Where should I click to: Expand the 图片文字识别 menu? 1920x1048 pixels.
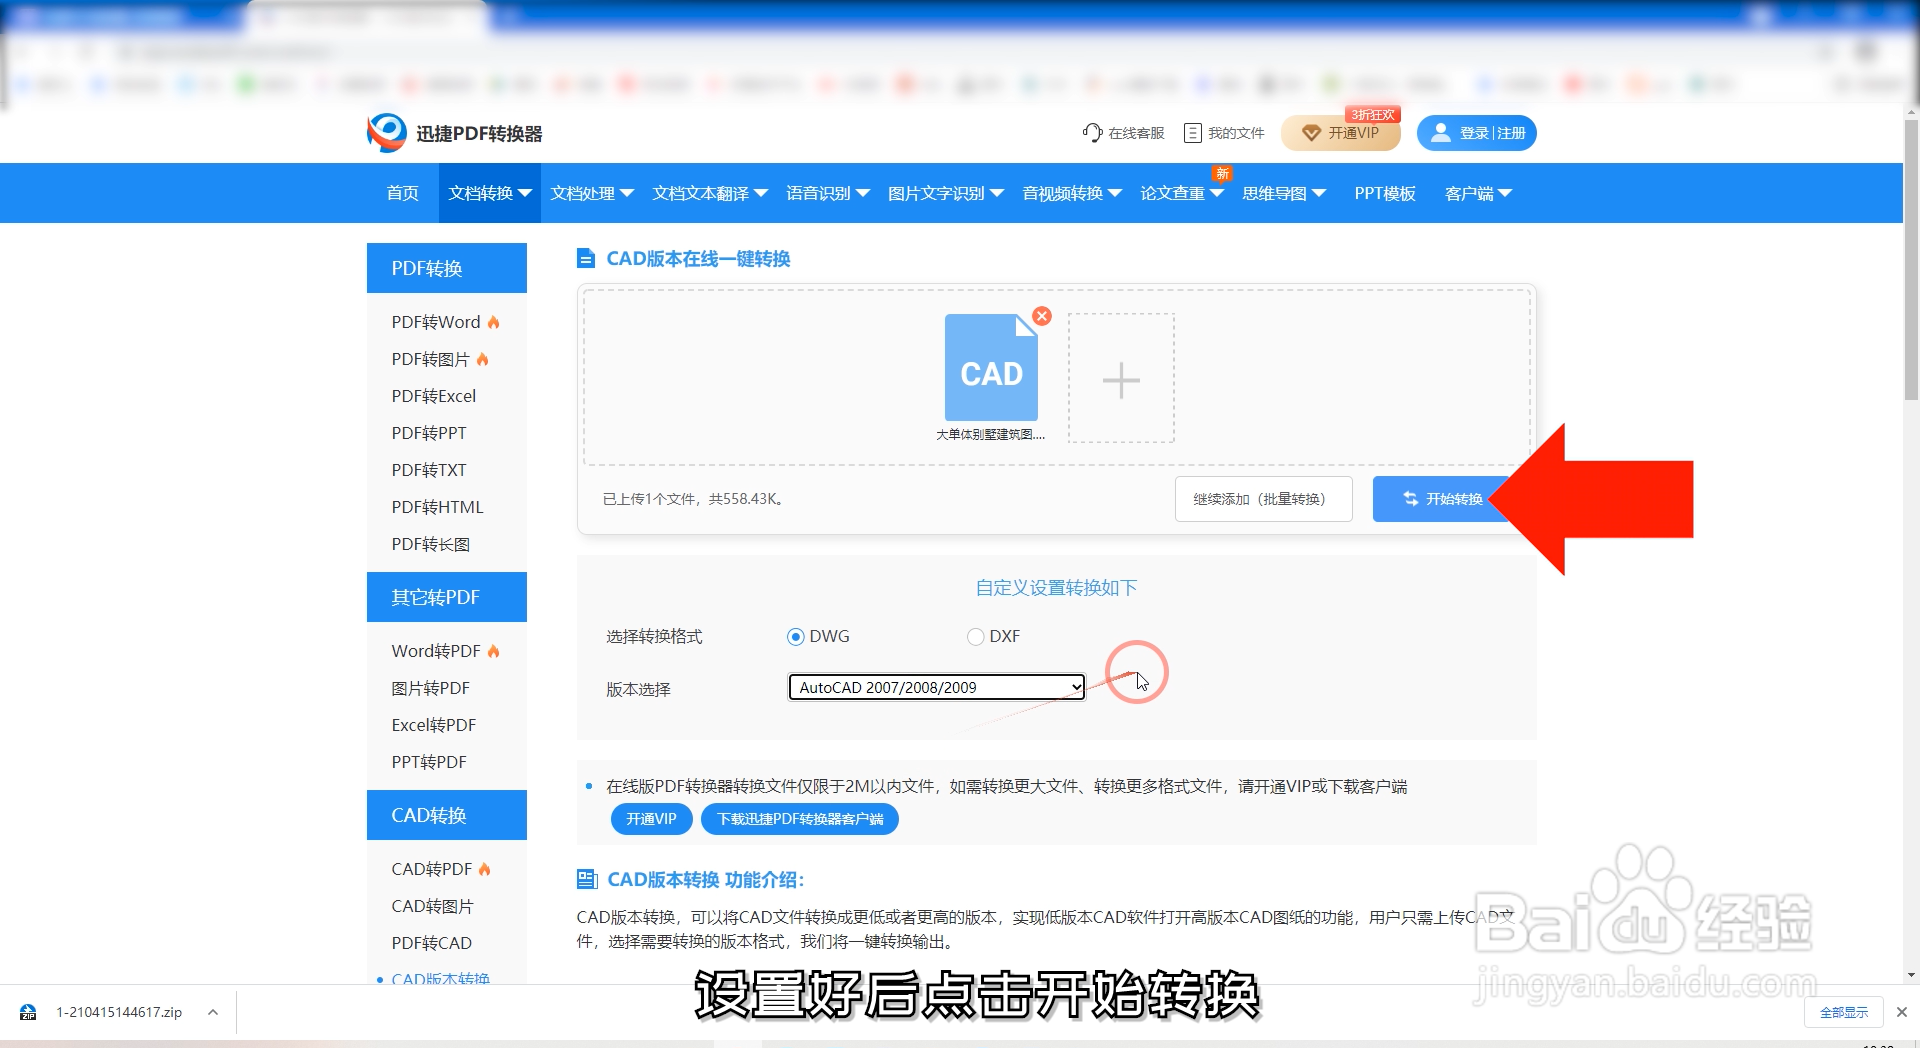[x=946, y=193]
